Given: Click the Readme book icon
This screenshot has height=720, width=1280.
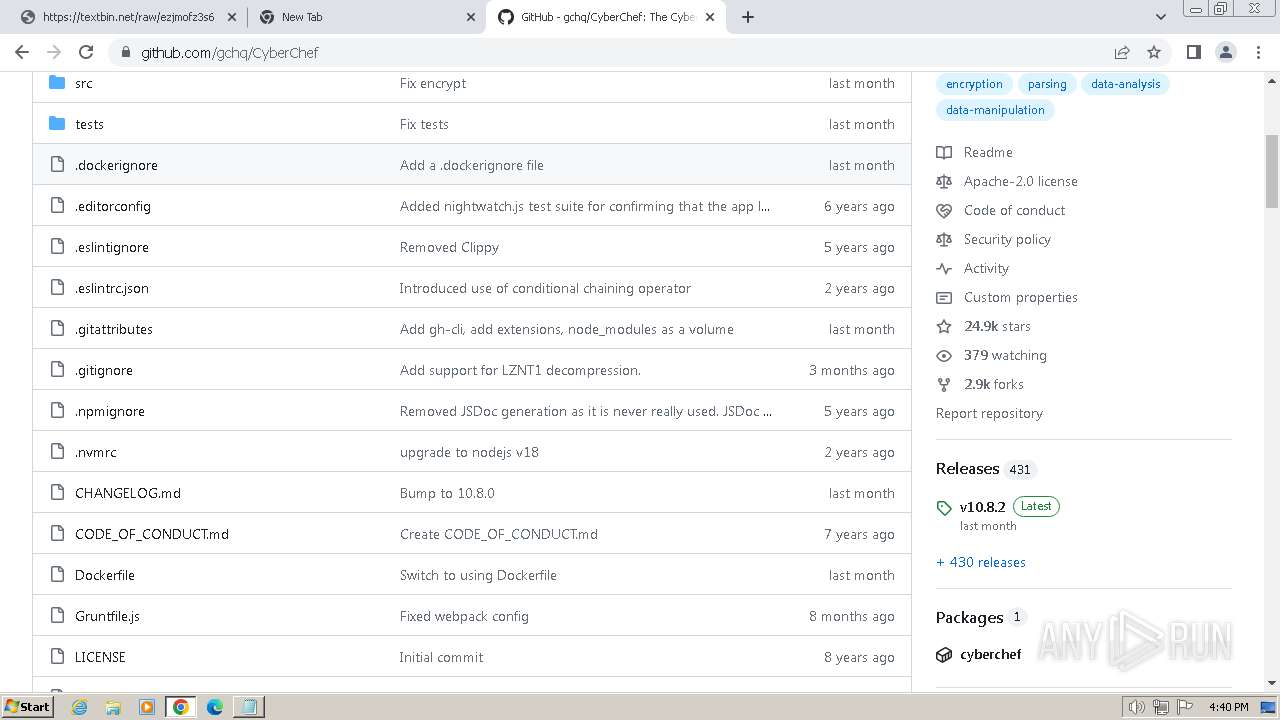Looking at the screenshot, I should pyautogui.click(x=944, y=152).
